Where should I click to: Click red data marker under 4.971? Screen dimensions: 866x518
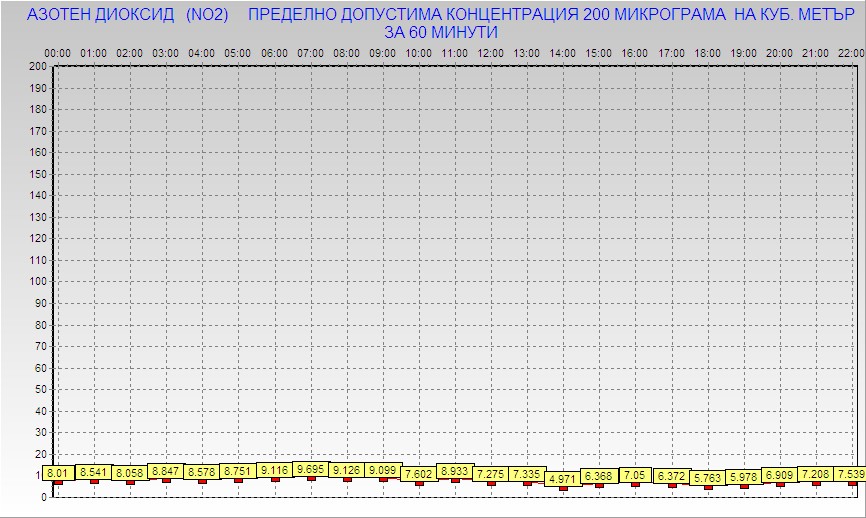(563, 488)
